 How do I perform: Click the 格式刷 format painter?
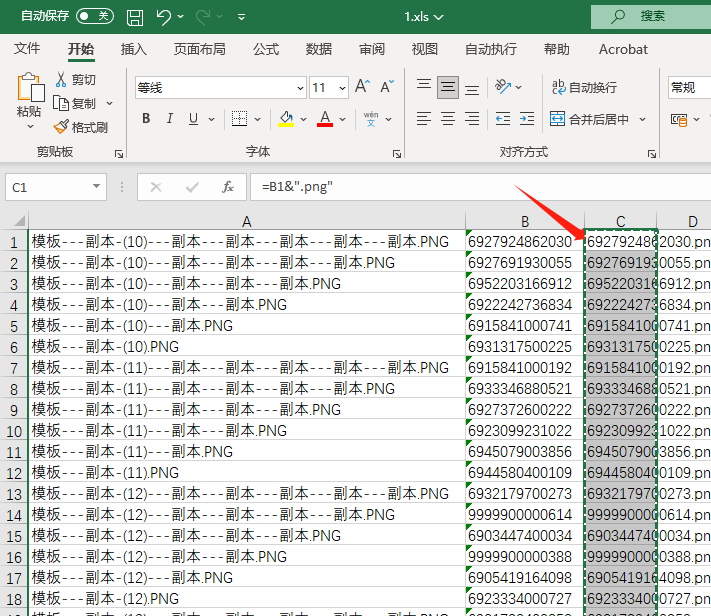coord(81,127)
